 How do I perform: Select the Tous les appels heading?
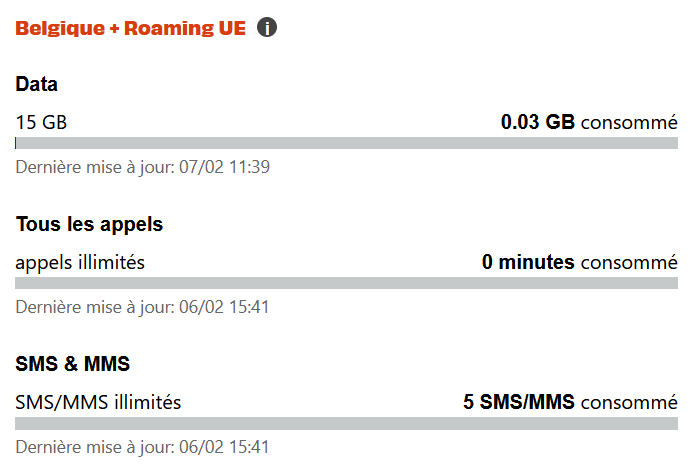tap(89, 224)
